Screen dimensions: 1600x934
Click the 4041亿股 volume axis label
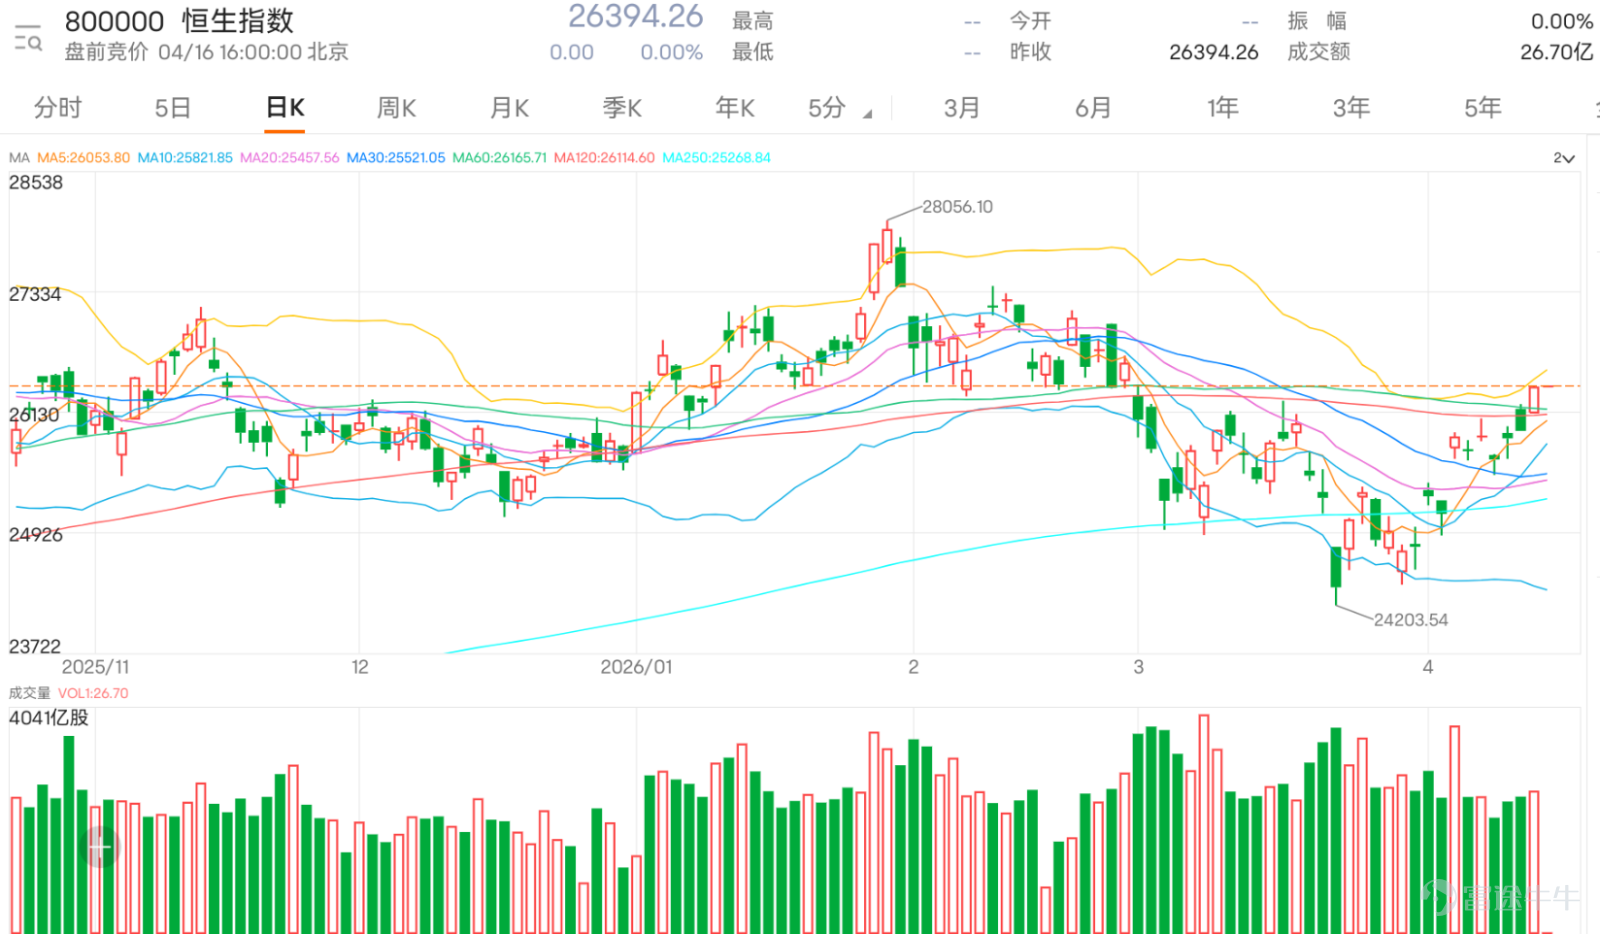point(49,718)
